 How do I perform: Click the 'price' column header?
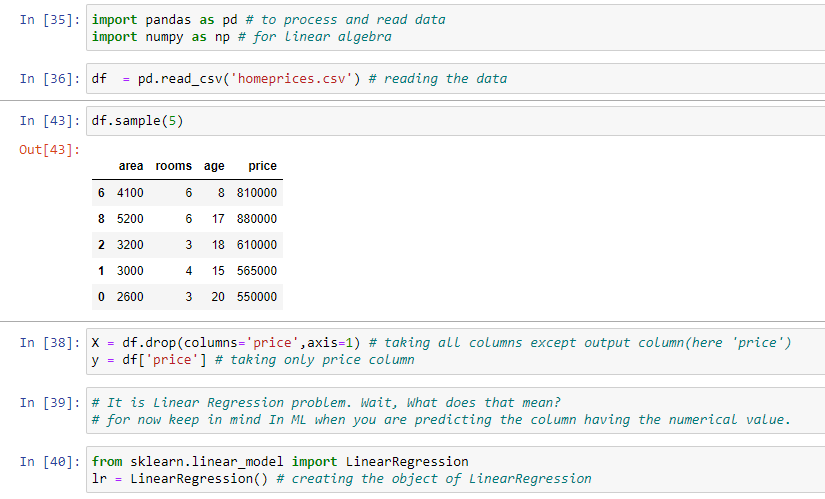pos(262,166)
